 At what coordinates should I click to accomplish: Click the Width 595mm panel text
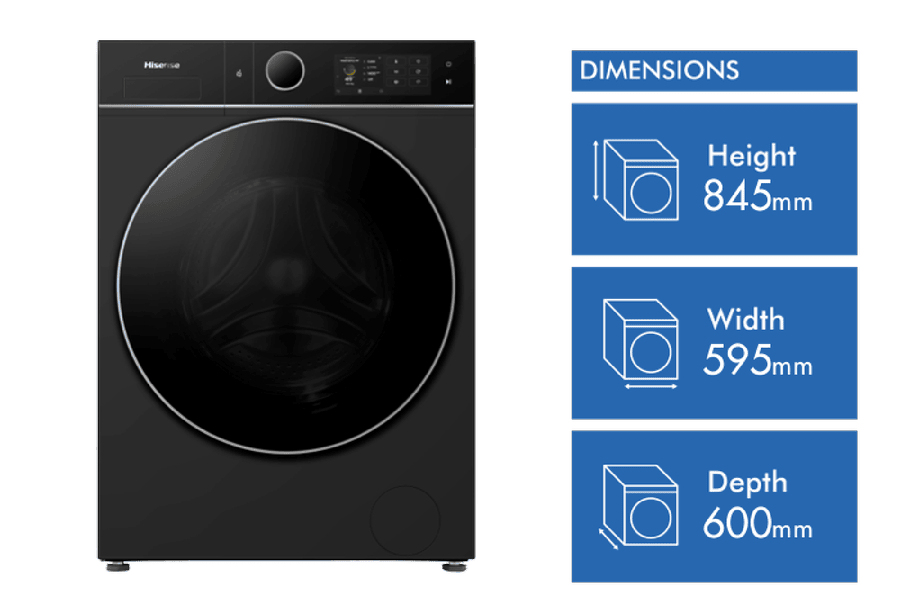tap(757, 344)
